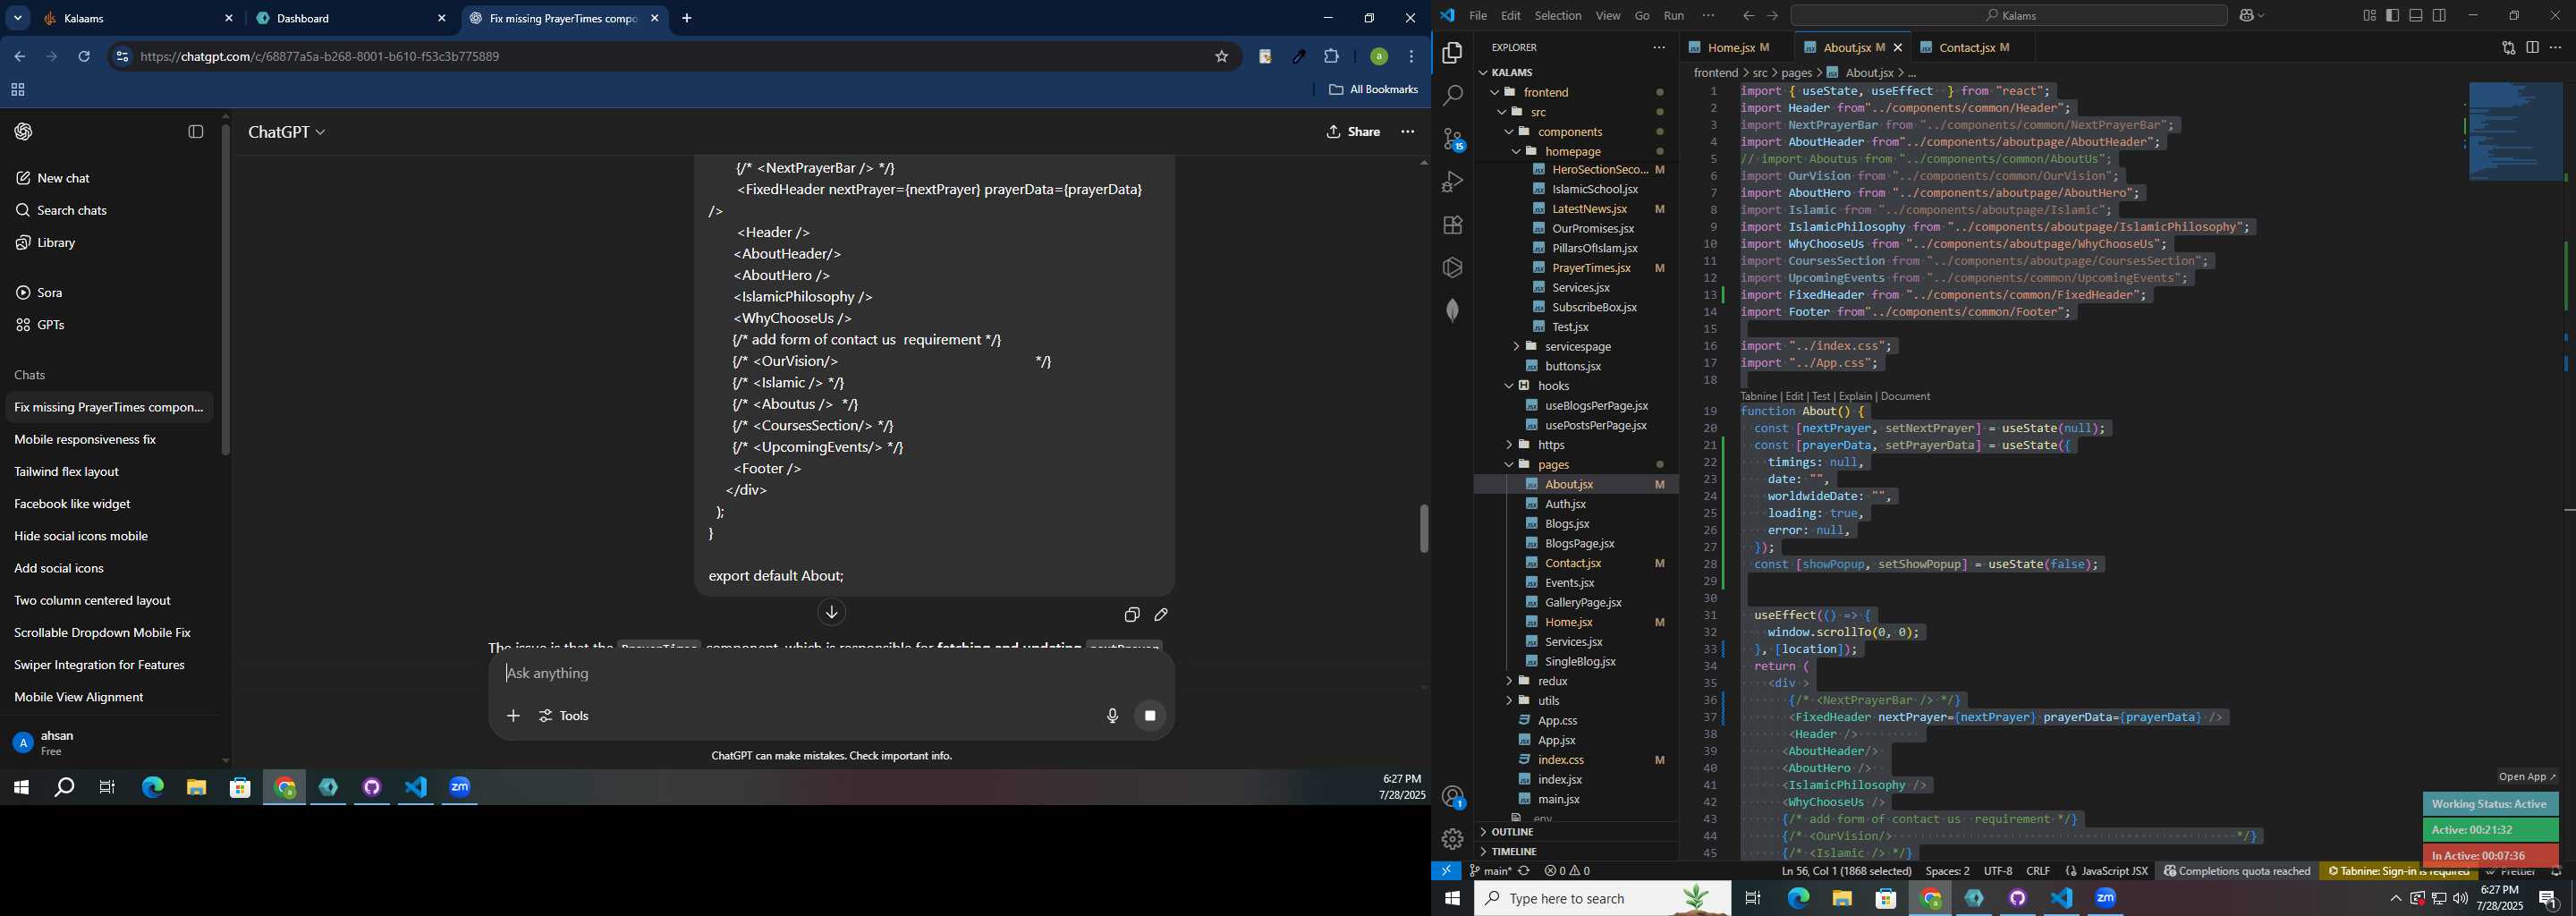Click the Open App link
Image resolution: width=2576 pixels, height=916 pixels.
pos(2527,777)
